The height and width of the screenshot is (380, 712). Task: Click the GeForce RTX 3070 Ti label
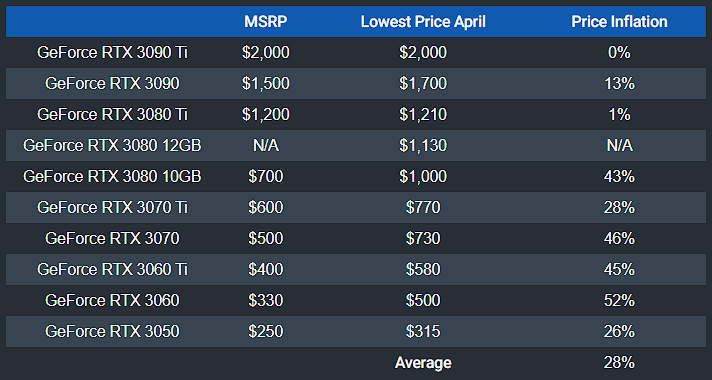[x=112, y=207]
